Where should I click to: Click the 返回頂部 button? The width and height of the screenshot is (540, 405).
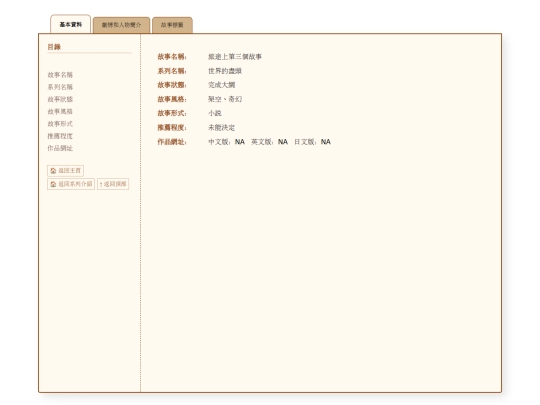click(x=113, y=184)
